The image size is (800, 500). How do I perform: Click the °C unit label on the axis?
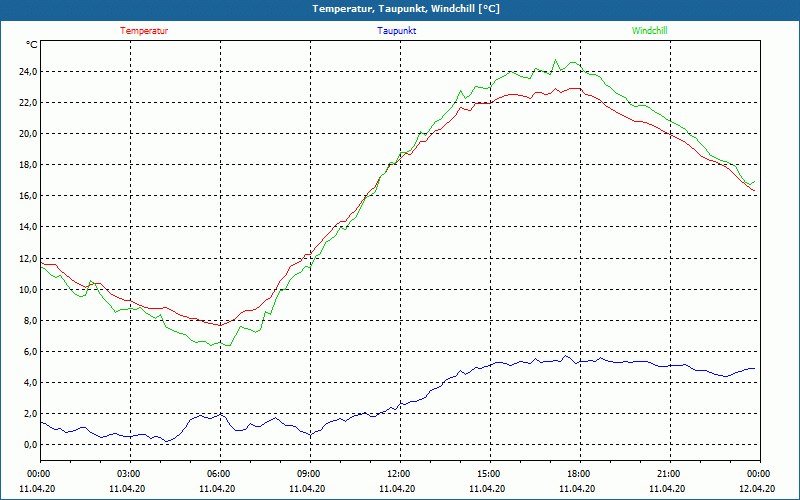[x=32, y=45]
